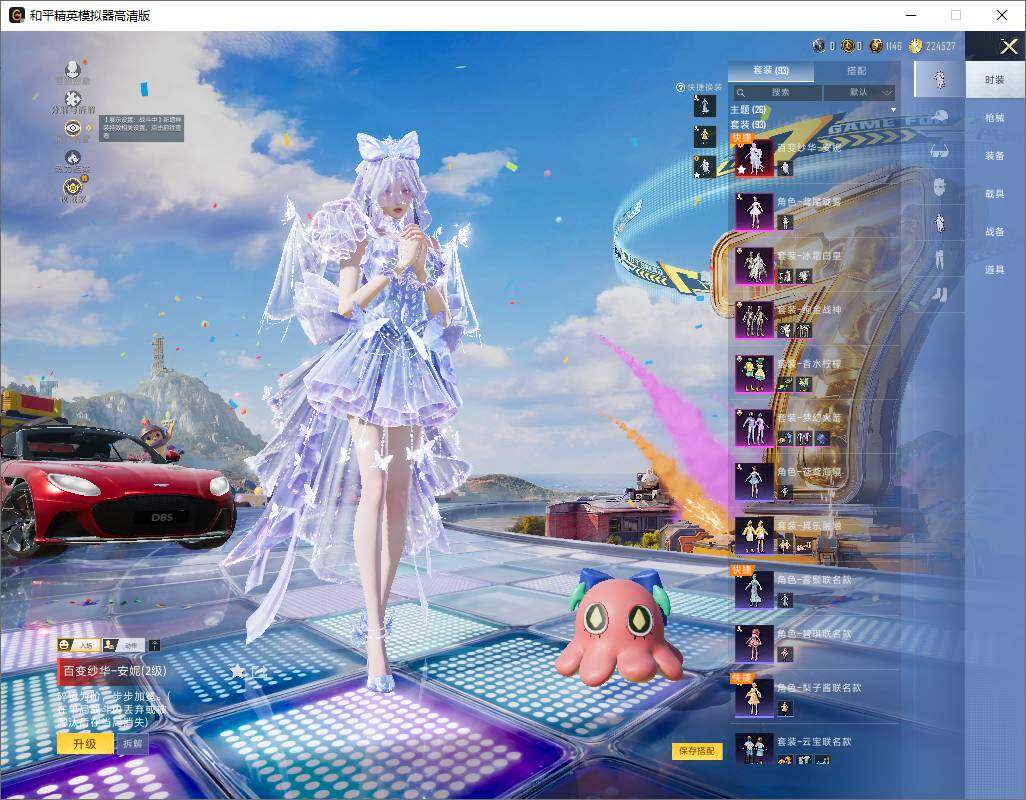Click the display settings tooltip box
Screen dimensions: 1026x800
(x=141, y=128)
